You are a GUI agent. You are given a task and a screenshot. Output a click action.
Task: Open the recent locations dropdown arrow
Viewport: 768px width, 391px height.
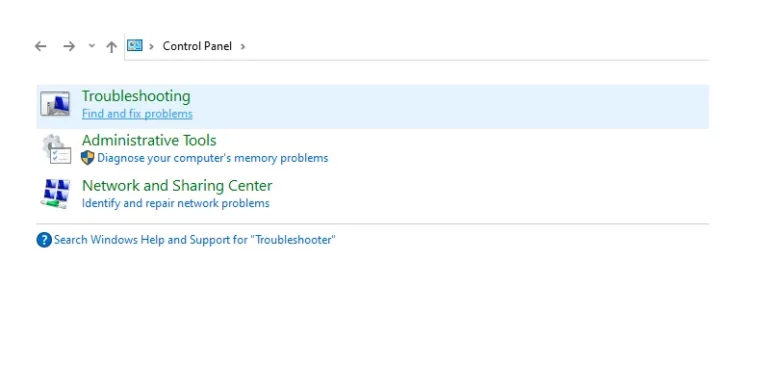pyautogui.click(x=92, y=46)
